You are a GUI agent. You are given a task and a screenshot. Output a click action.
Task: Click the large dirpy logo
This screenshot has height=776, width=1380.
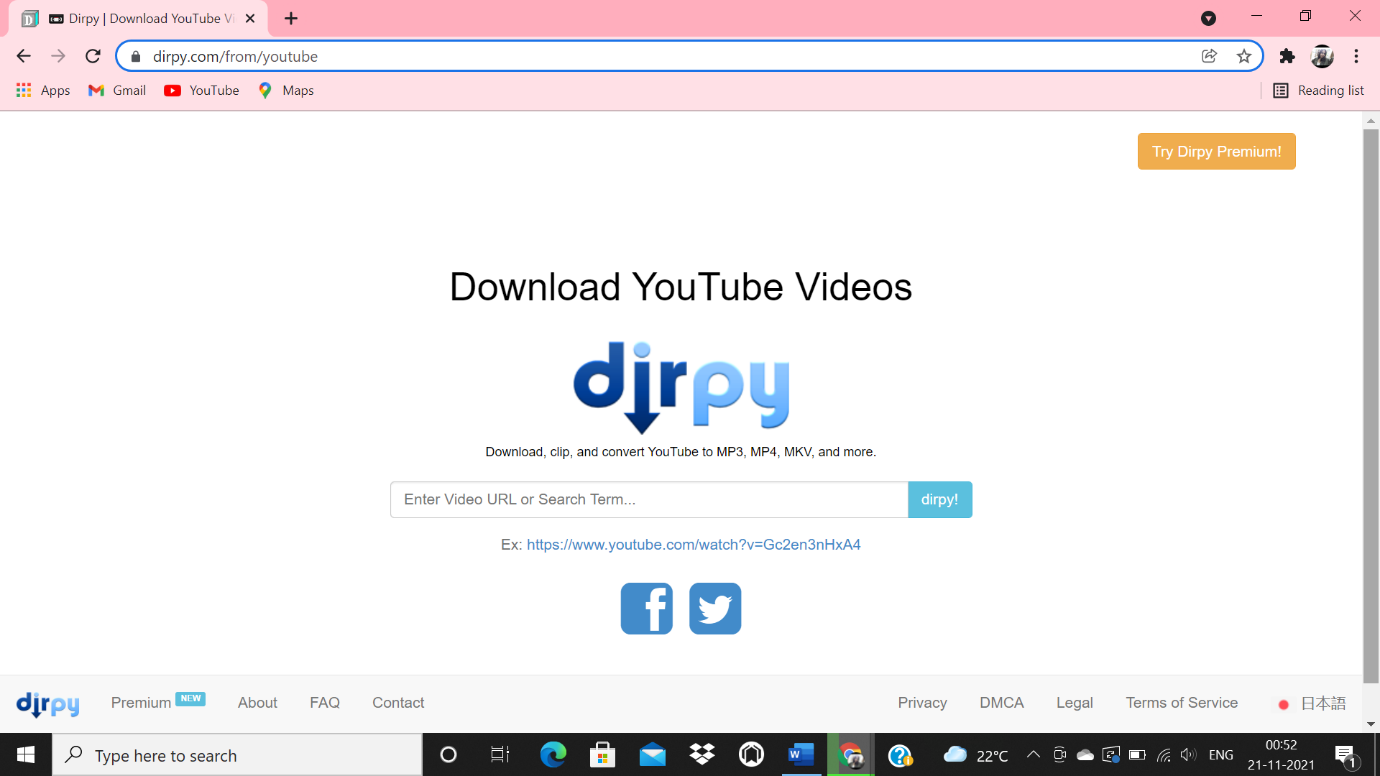[x=681, y=387]
